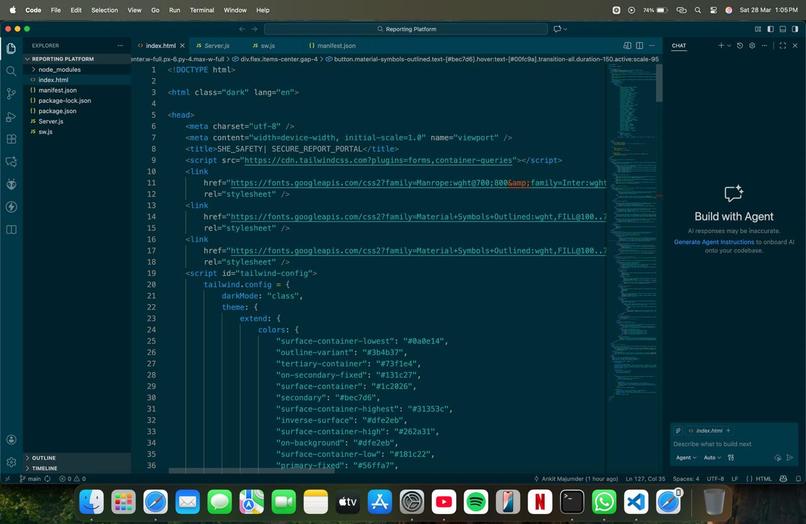
Task: Open new chat dropdown arrow
Action: click(x=729, y=46)
